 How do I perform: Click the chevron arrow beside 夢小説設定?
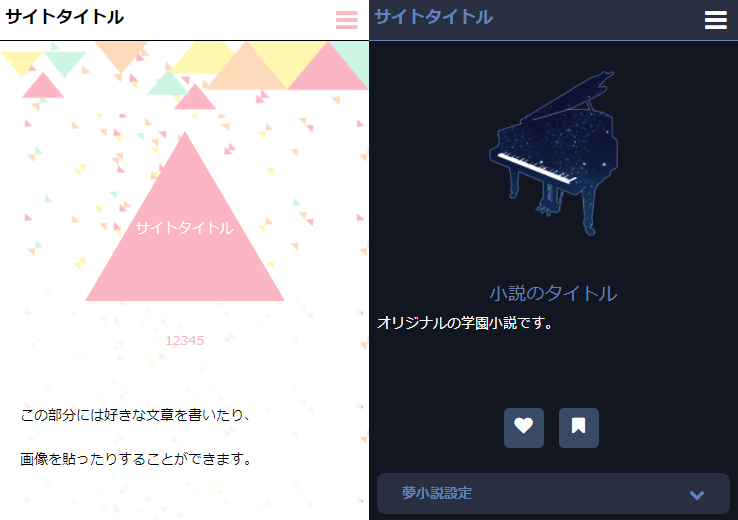click(x=697, y=495)
